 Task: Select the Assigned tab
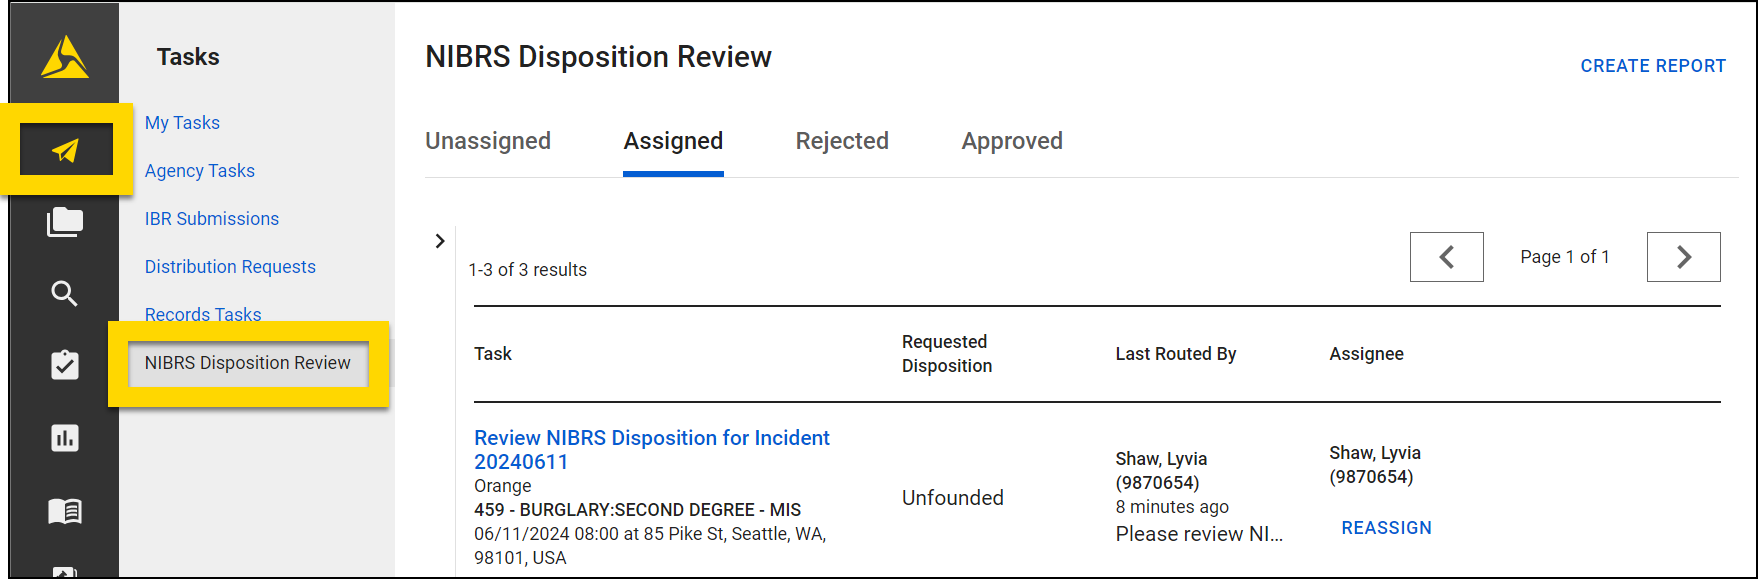[673, 141]
